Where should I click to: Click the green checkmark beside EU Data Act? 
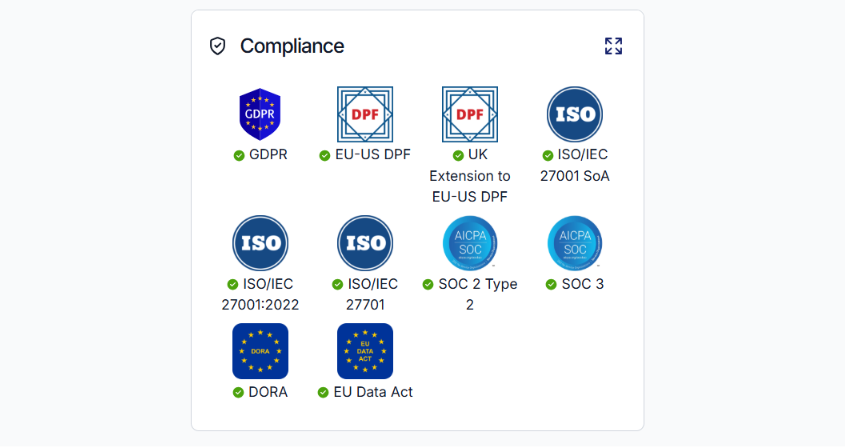click(x=323, y=393)
